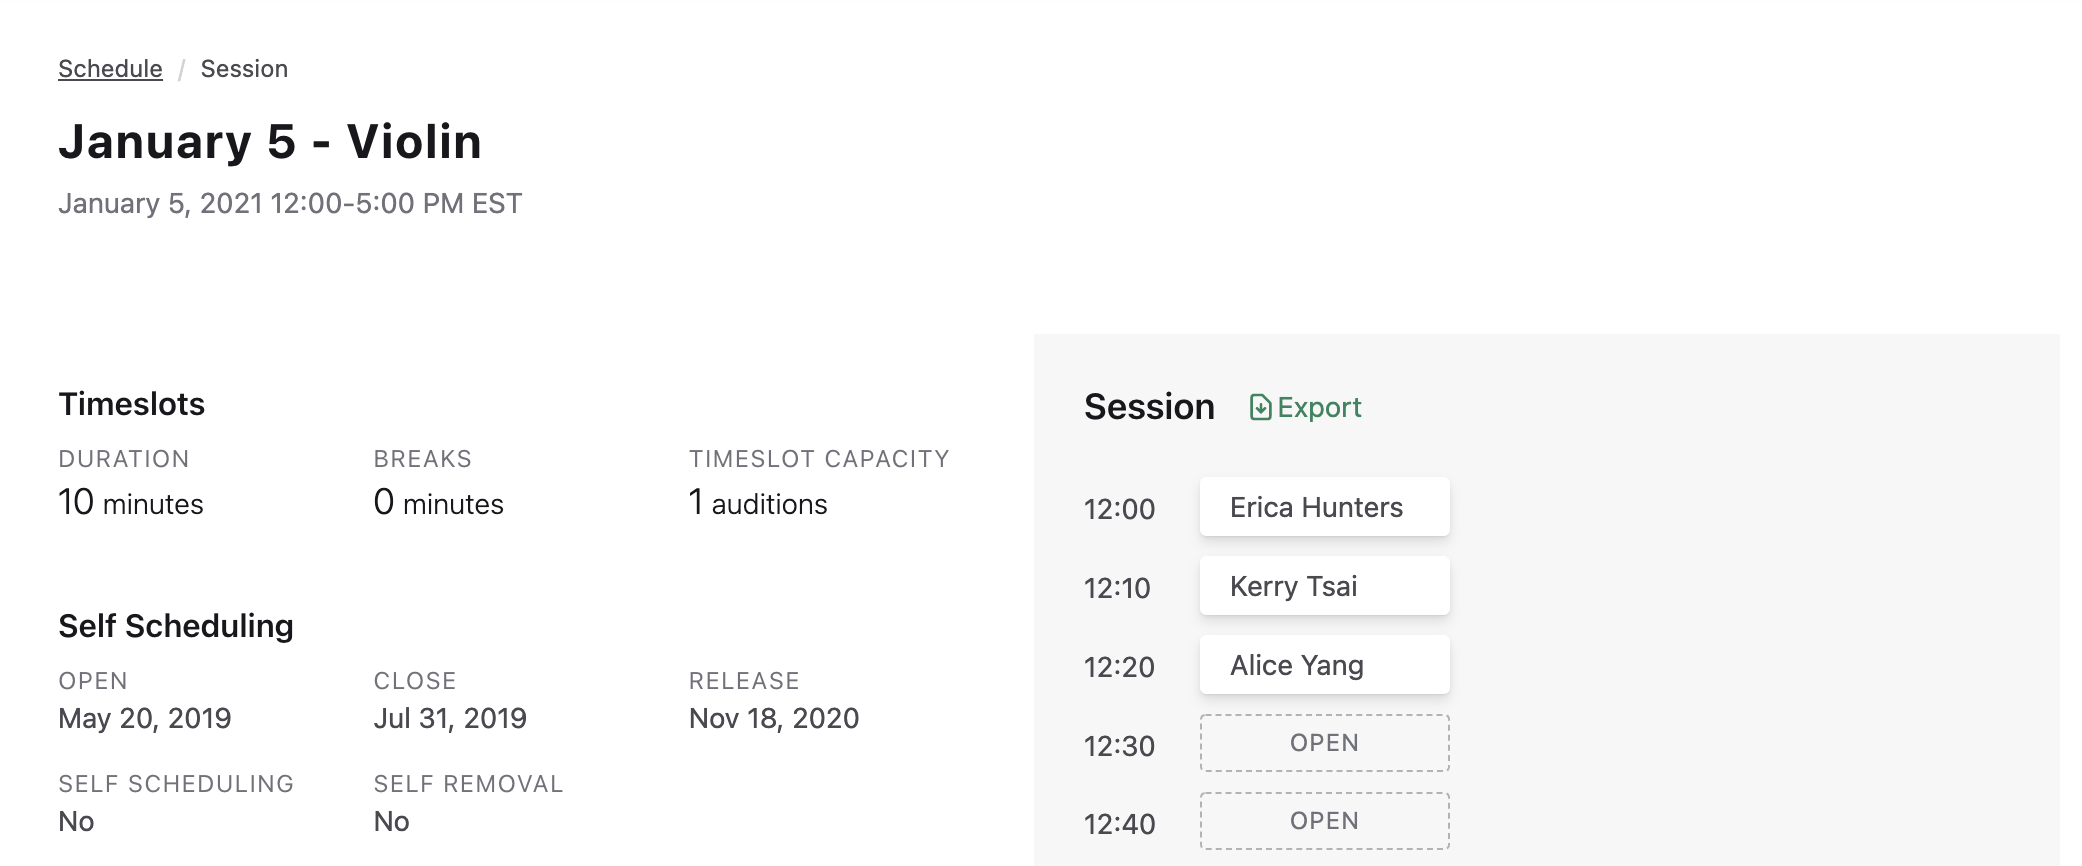Screen dimensions: 2082x866
Task: Click the Nov 18, 2020 release date
Action: [x=774, y=718]
